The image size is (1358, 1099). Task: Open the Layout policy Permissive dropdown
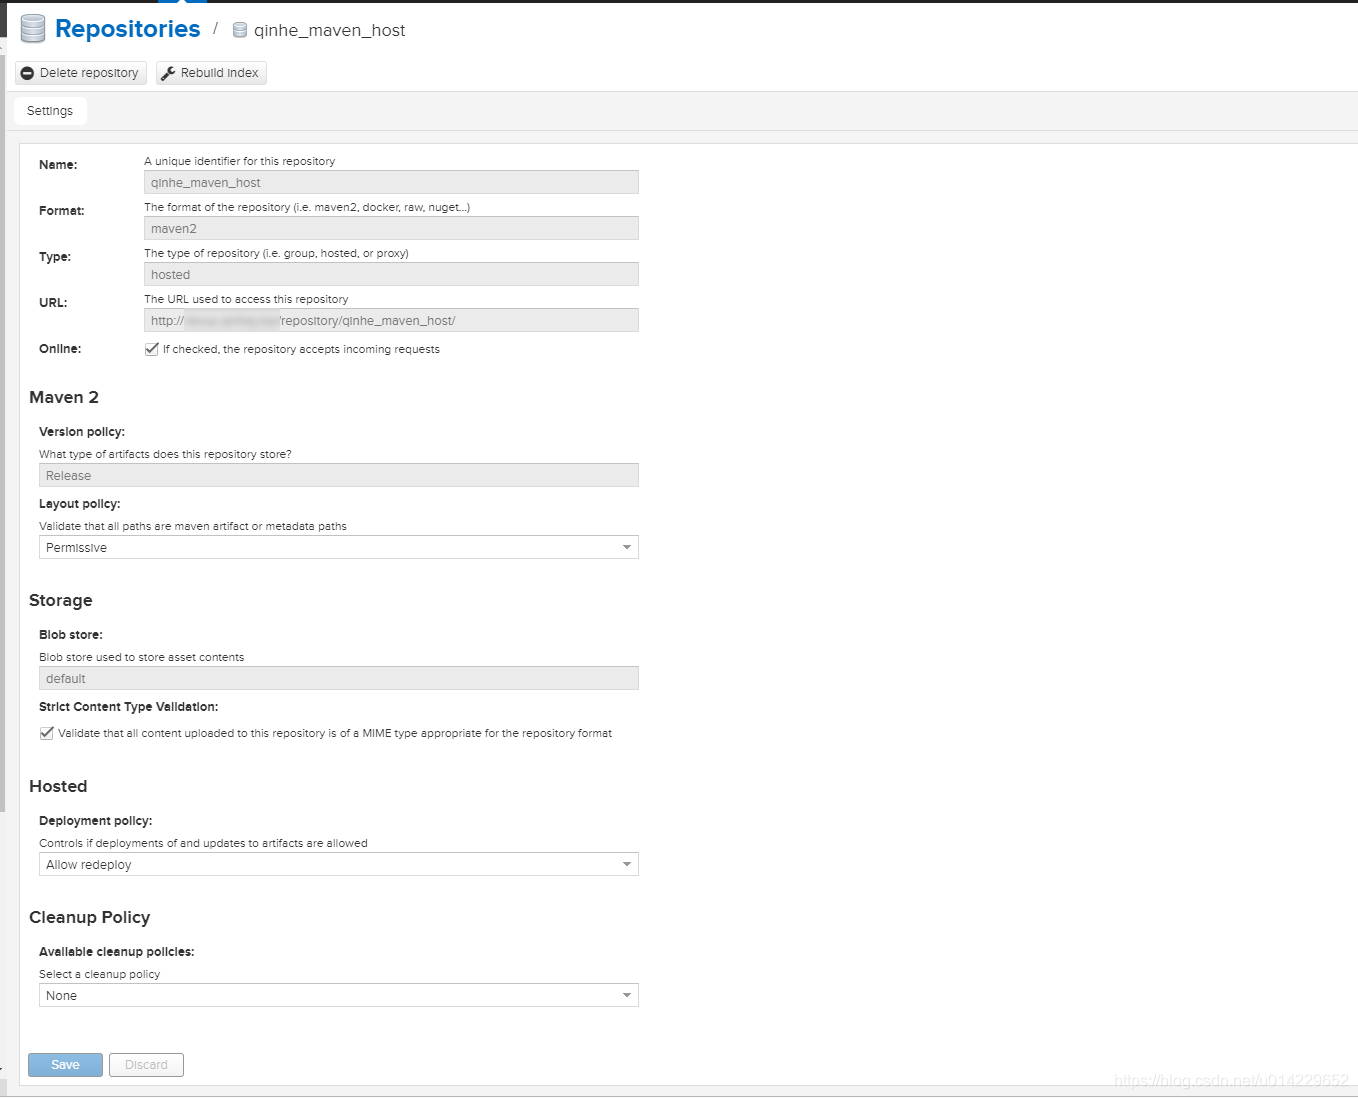point(339,547)
